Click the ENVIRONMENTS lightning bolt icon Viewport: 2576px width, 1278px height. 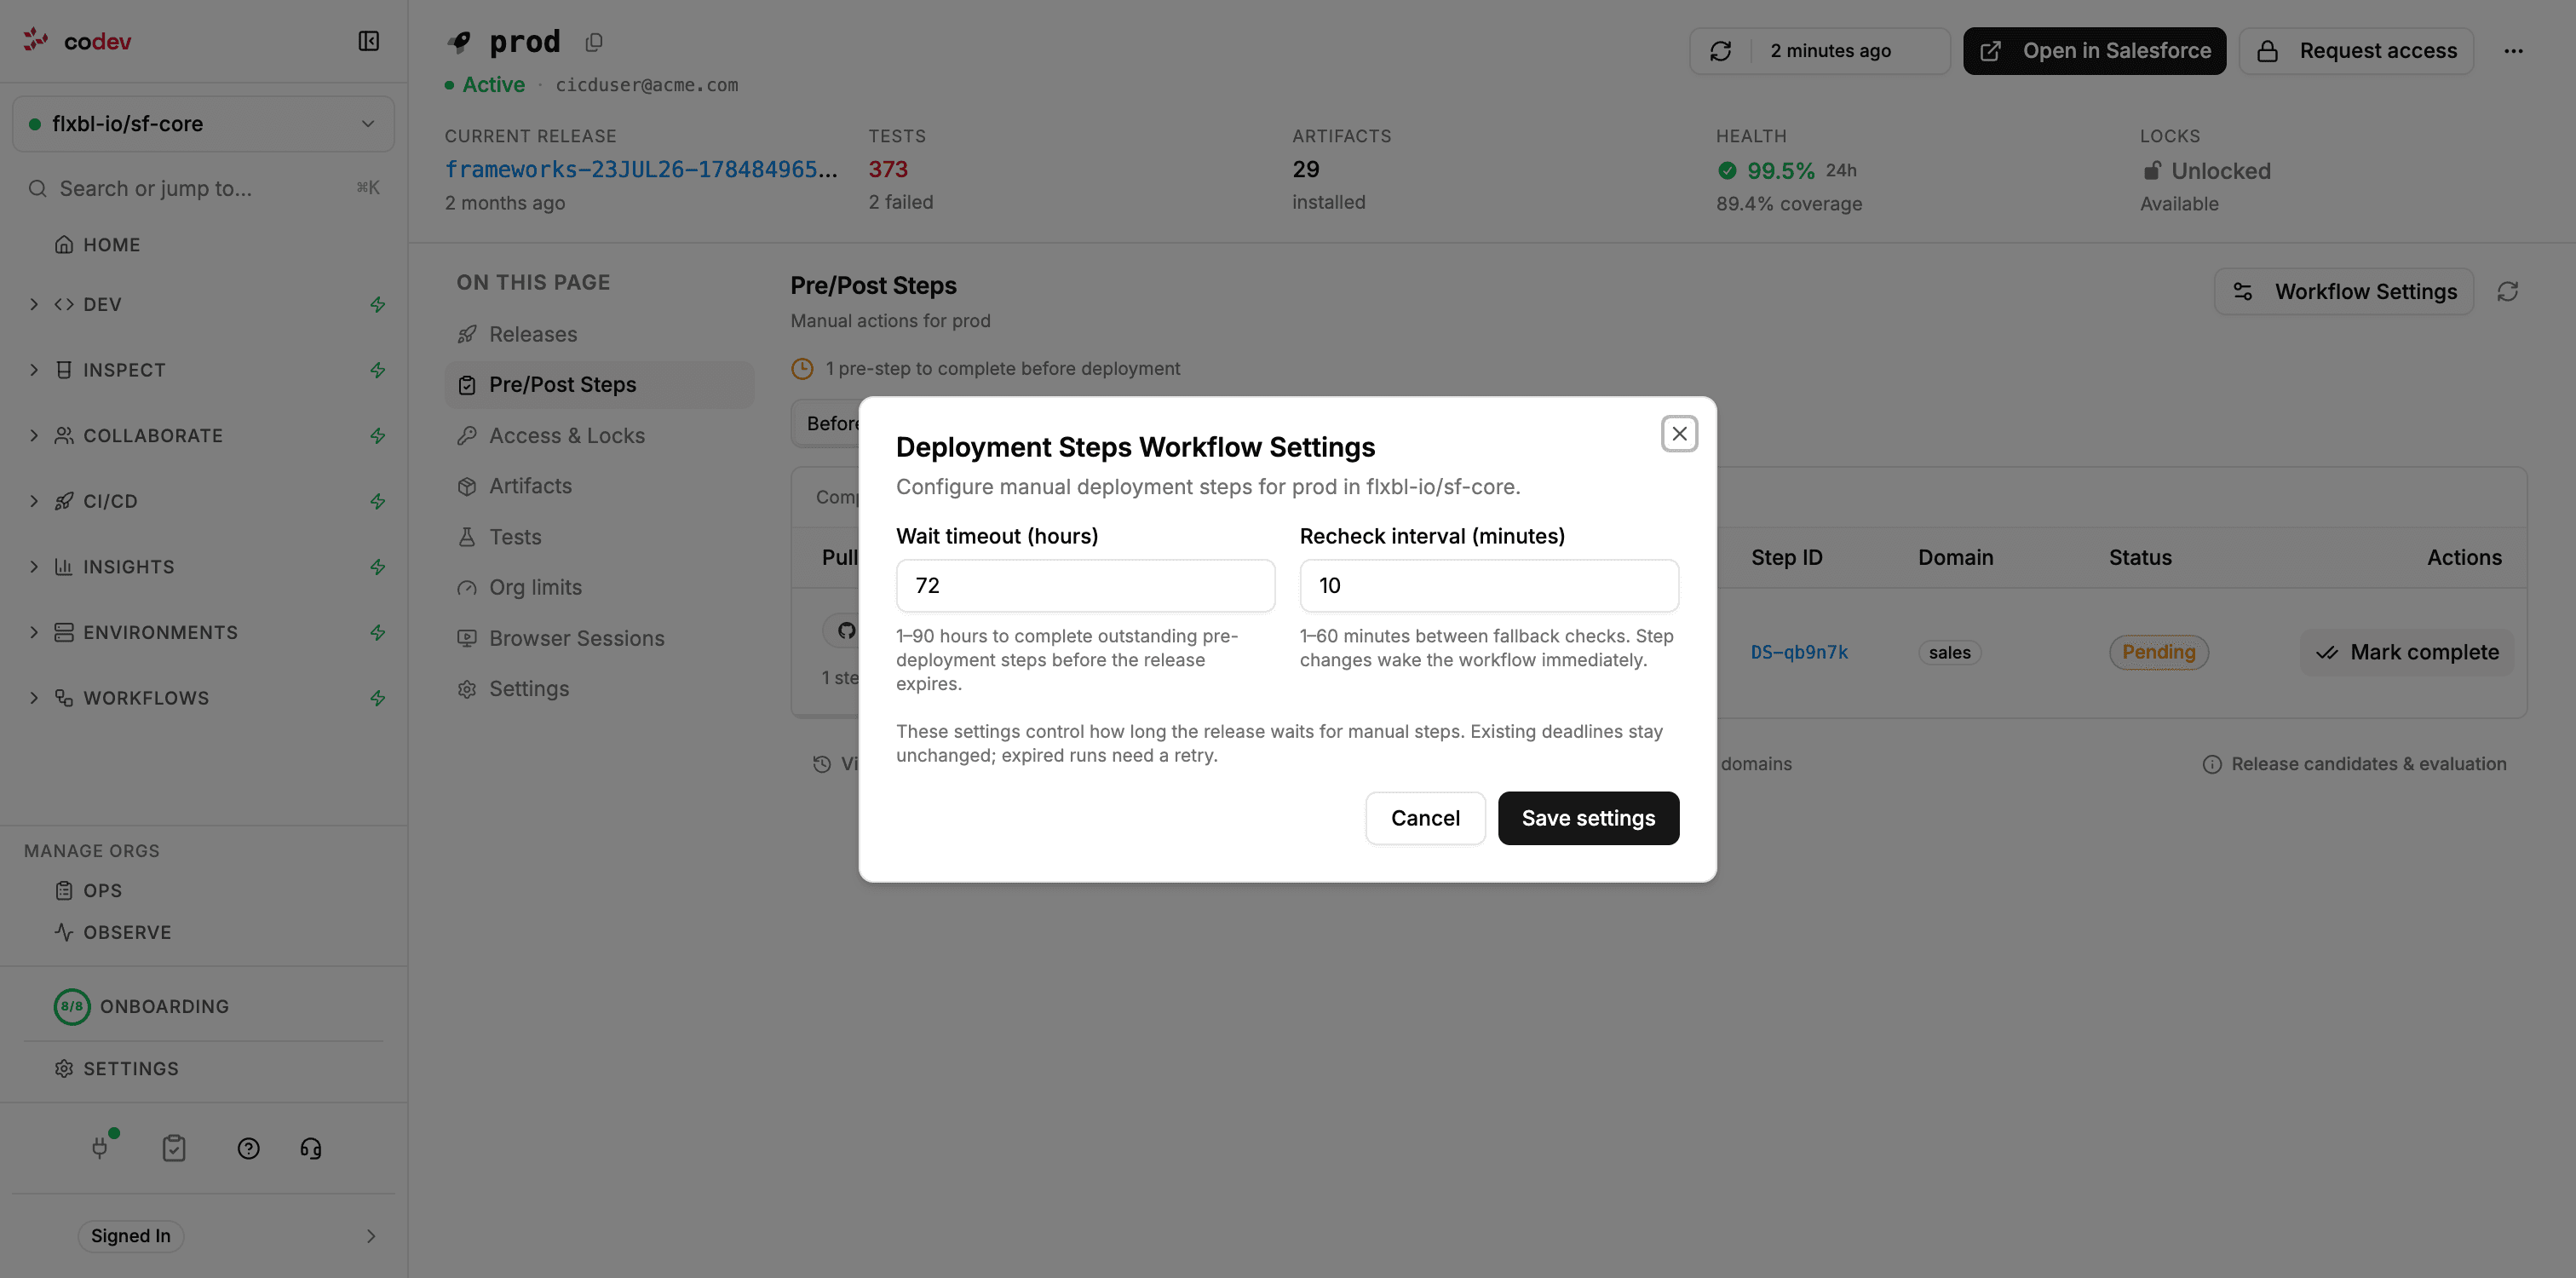(378, 632)
